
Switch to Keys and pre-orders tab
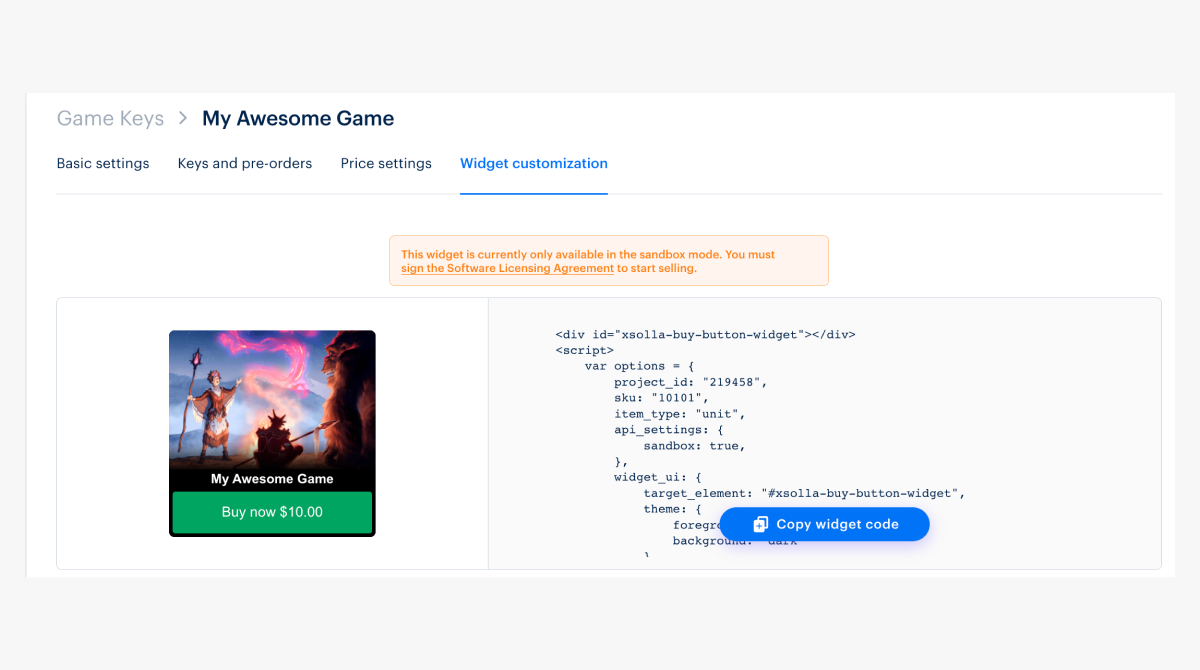point(245,163)
